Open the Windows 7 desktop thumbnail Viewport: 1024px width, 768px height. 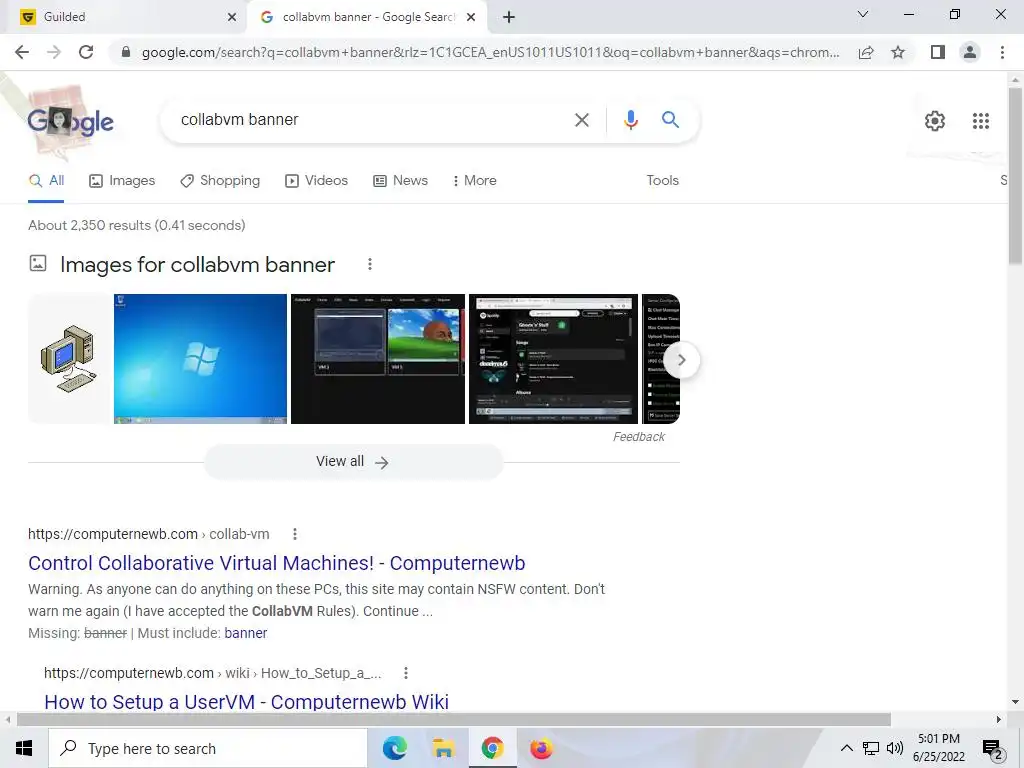point(200,359)
